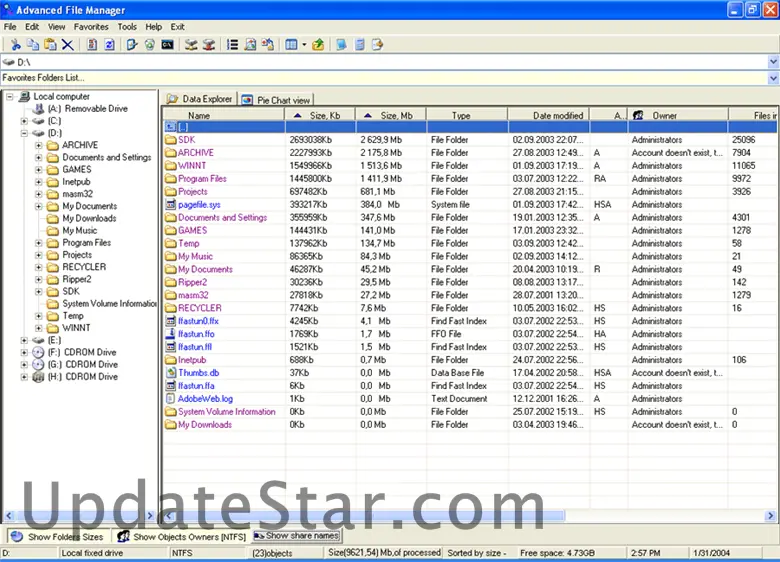Expand the (C:) drive tree node
The image size is (780, 562).
coord(24,121)
